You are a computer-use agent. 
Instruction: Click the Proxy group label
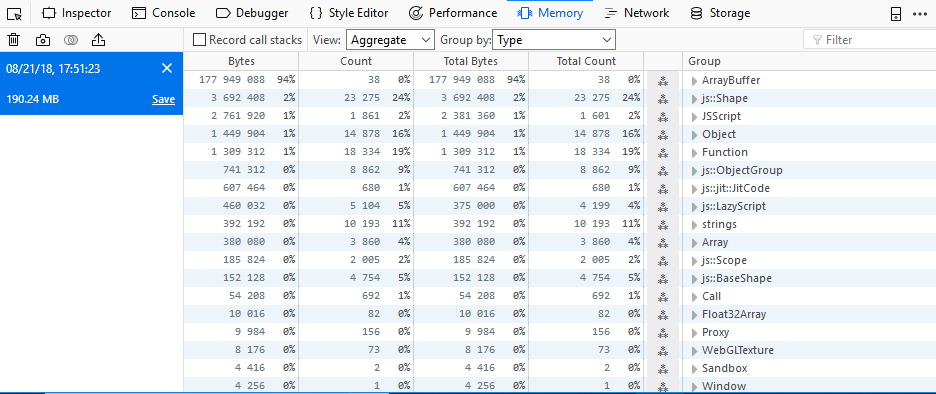click(x=715, y=333)
